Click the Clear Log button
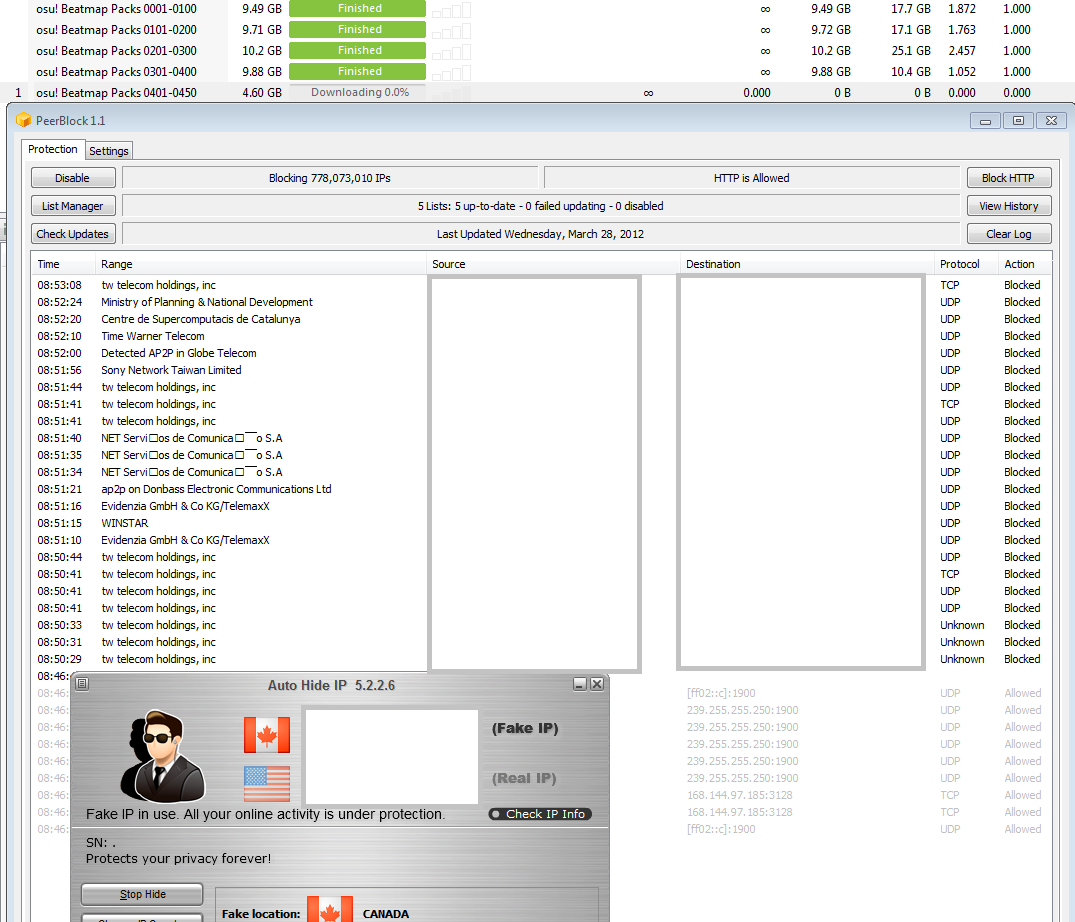Image resolution: width=1075 pixels, height=922 pixels. [1008, 234]
